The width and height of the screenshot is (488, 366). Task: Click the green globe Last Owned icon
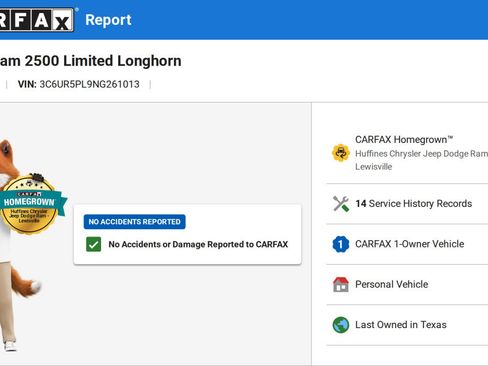click(x=341, y=325)
